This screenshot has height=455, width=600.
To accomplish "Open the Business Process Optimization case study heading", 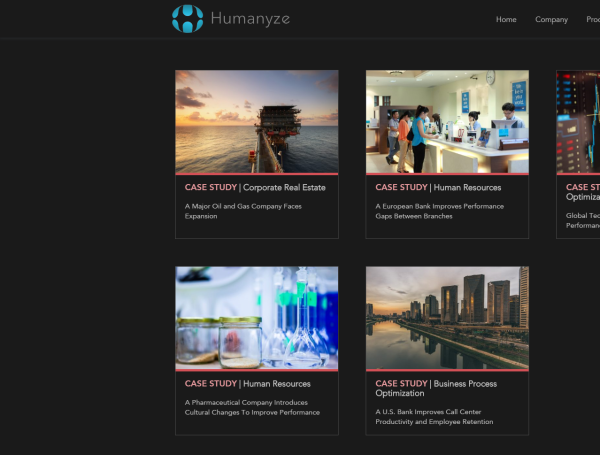I will 436,388.
